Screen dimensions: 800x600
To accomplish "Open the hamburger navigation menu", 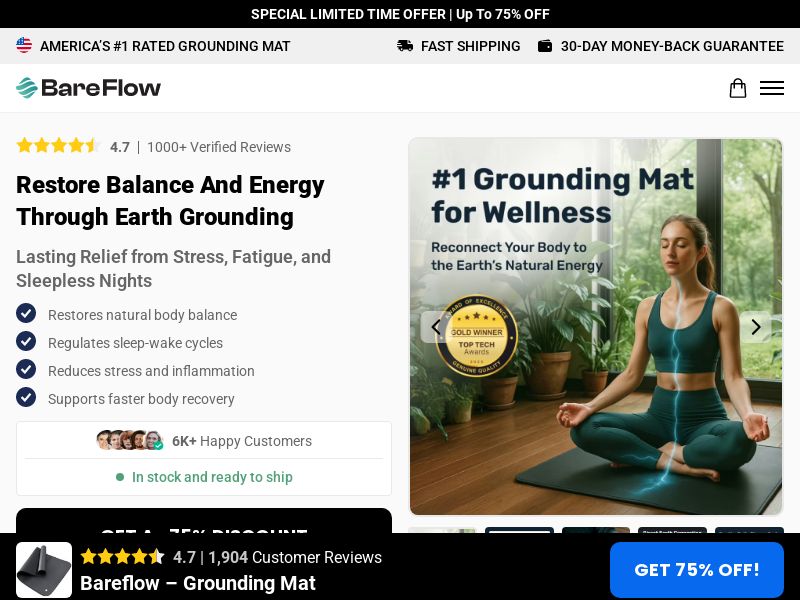I will click(x=771, y=88).
